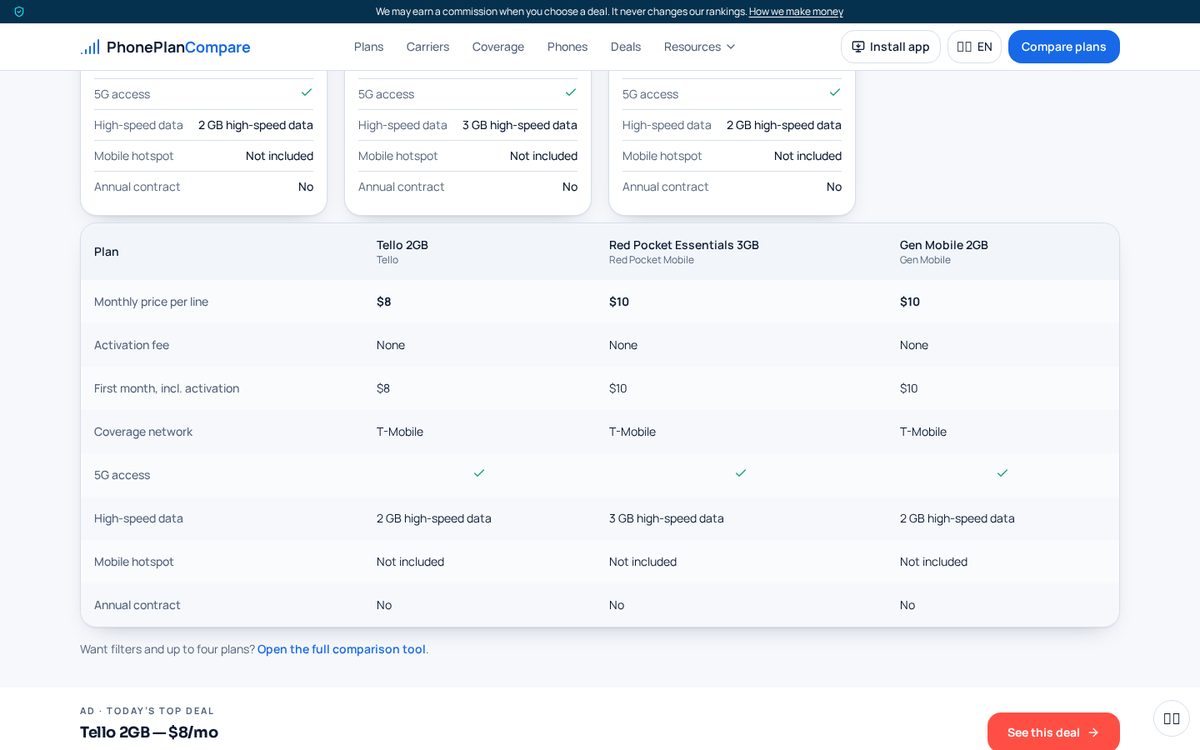Click the Tello 2GB table column header
Viewport: 1200px width, 750px height.
402,251
